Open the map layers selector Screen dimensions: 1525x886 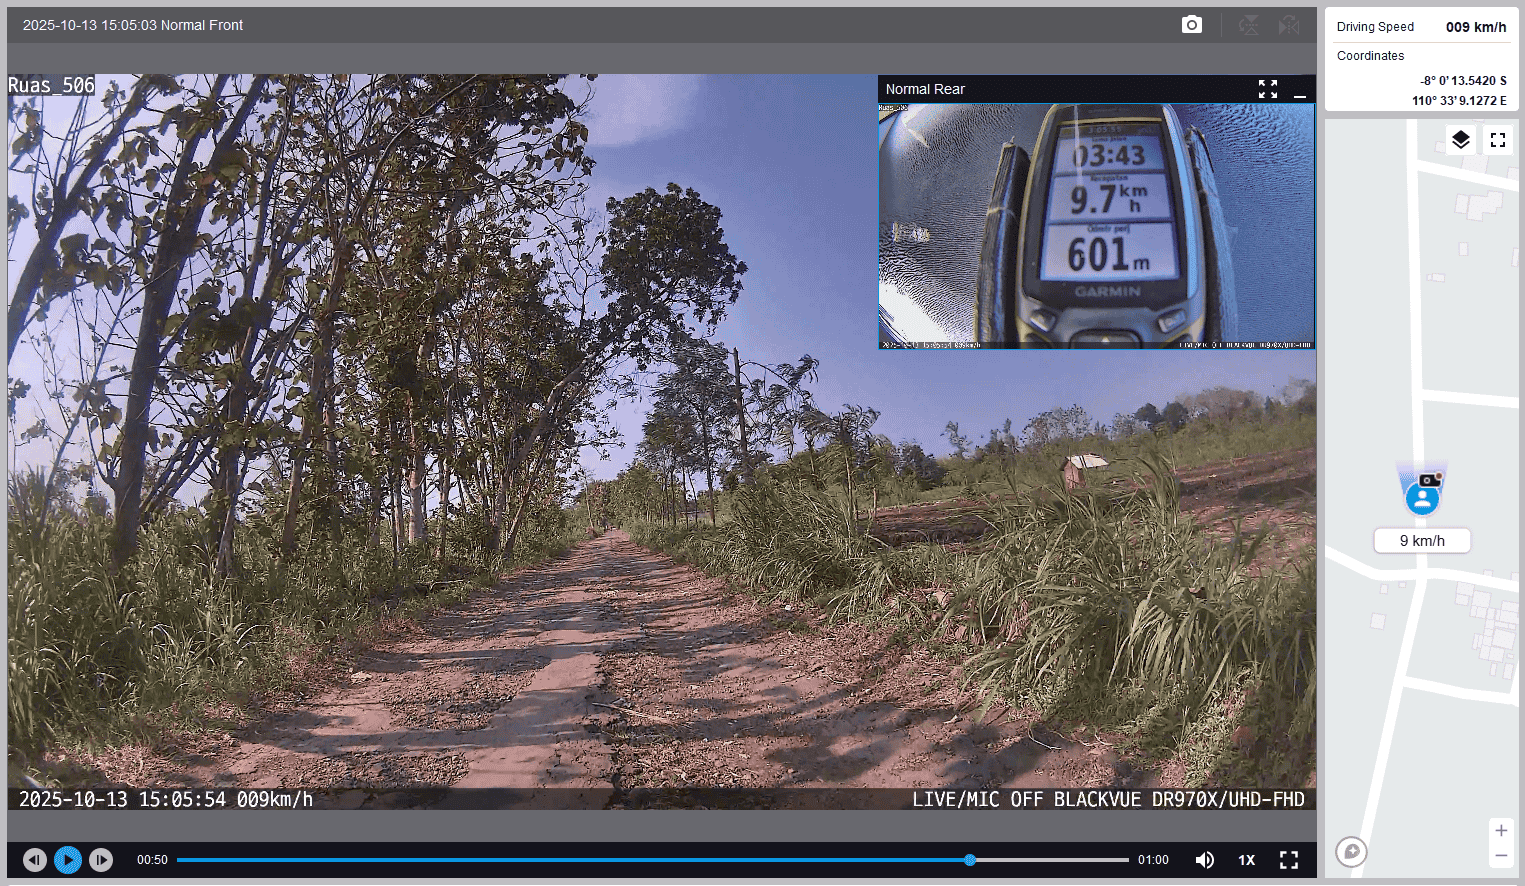tap(1460, 140)
